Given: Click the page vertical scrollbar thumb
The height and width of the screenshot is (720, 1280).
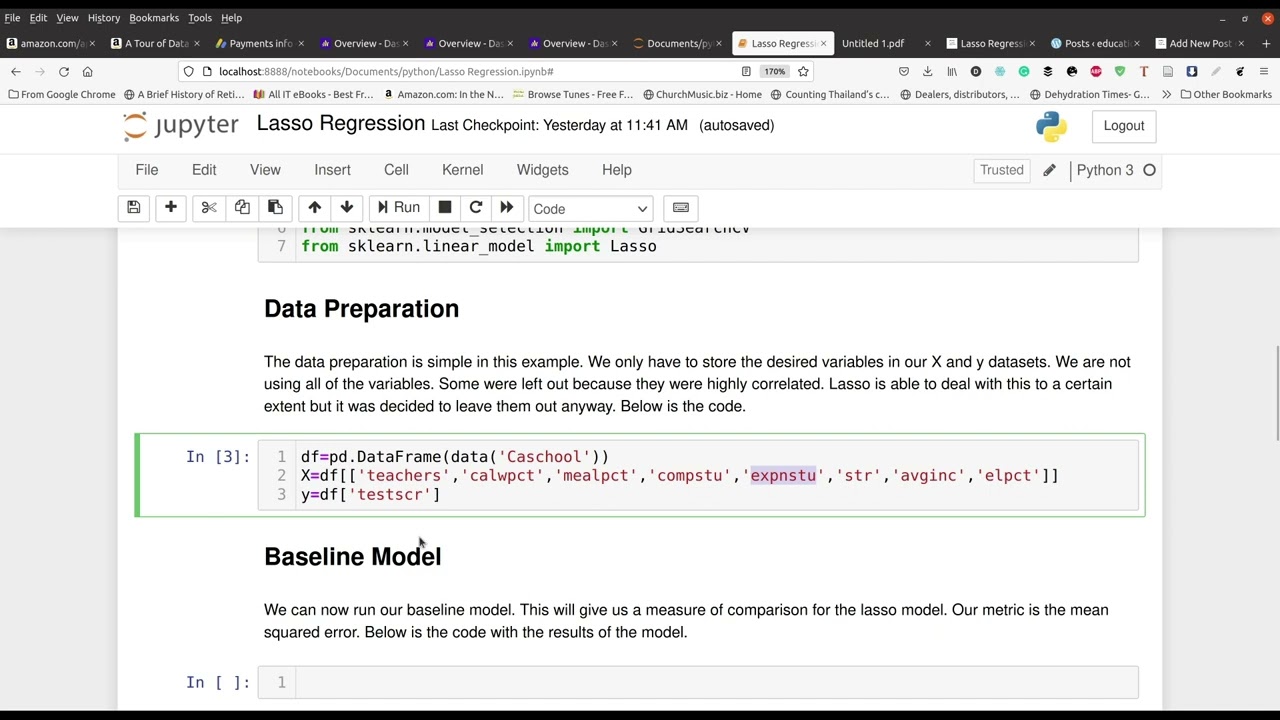Looking at the screenshot, I should point(1276,392).
